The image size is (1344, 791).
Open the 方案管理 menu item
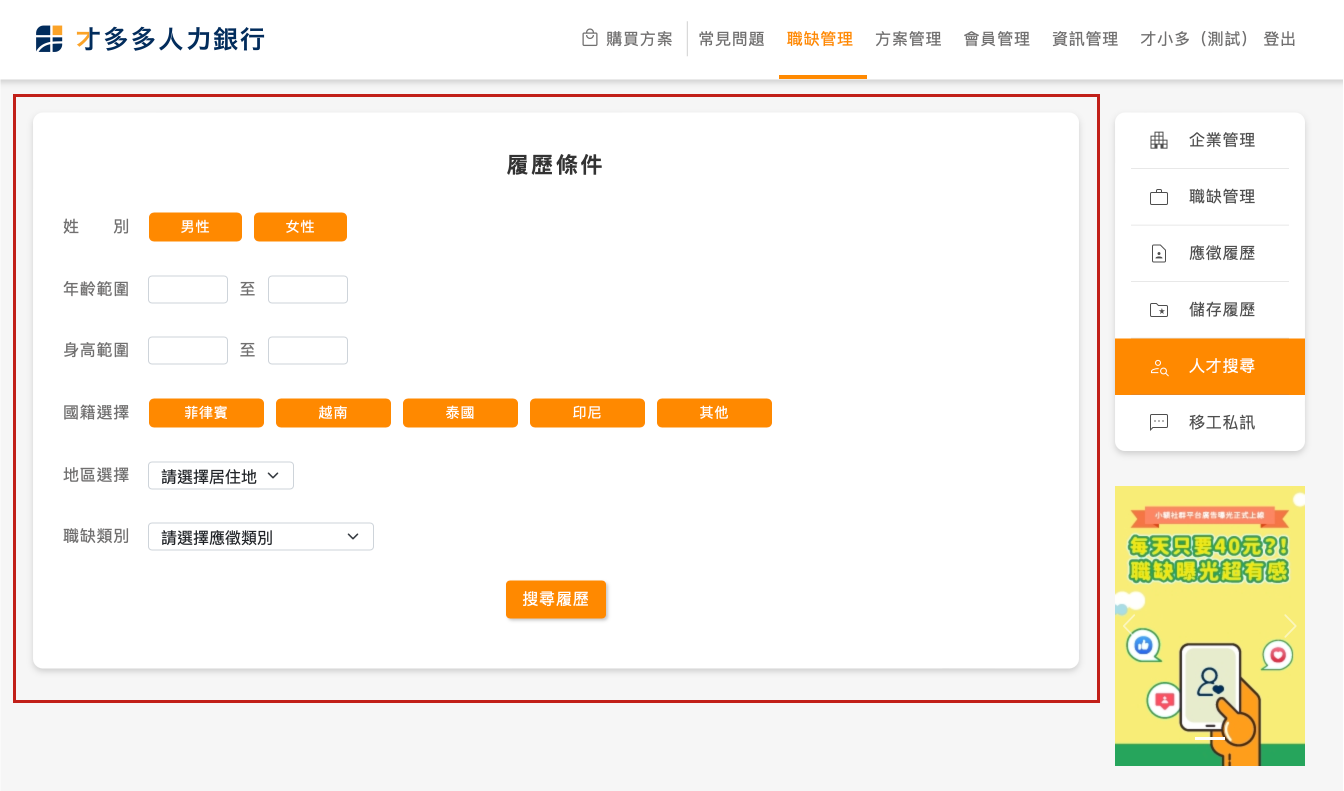pos(908,39)
